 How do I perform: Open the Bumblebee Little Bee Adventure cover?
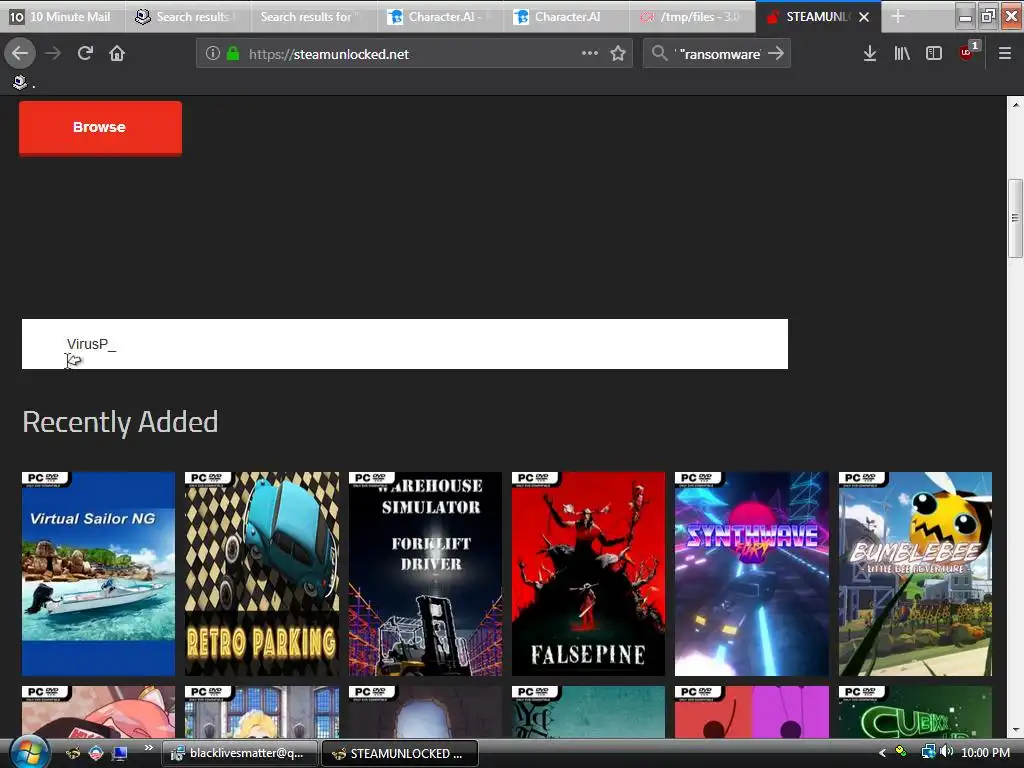coord(915,573)
